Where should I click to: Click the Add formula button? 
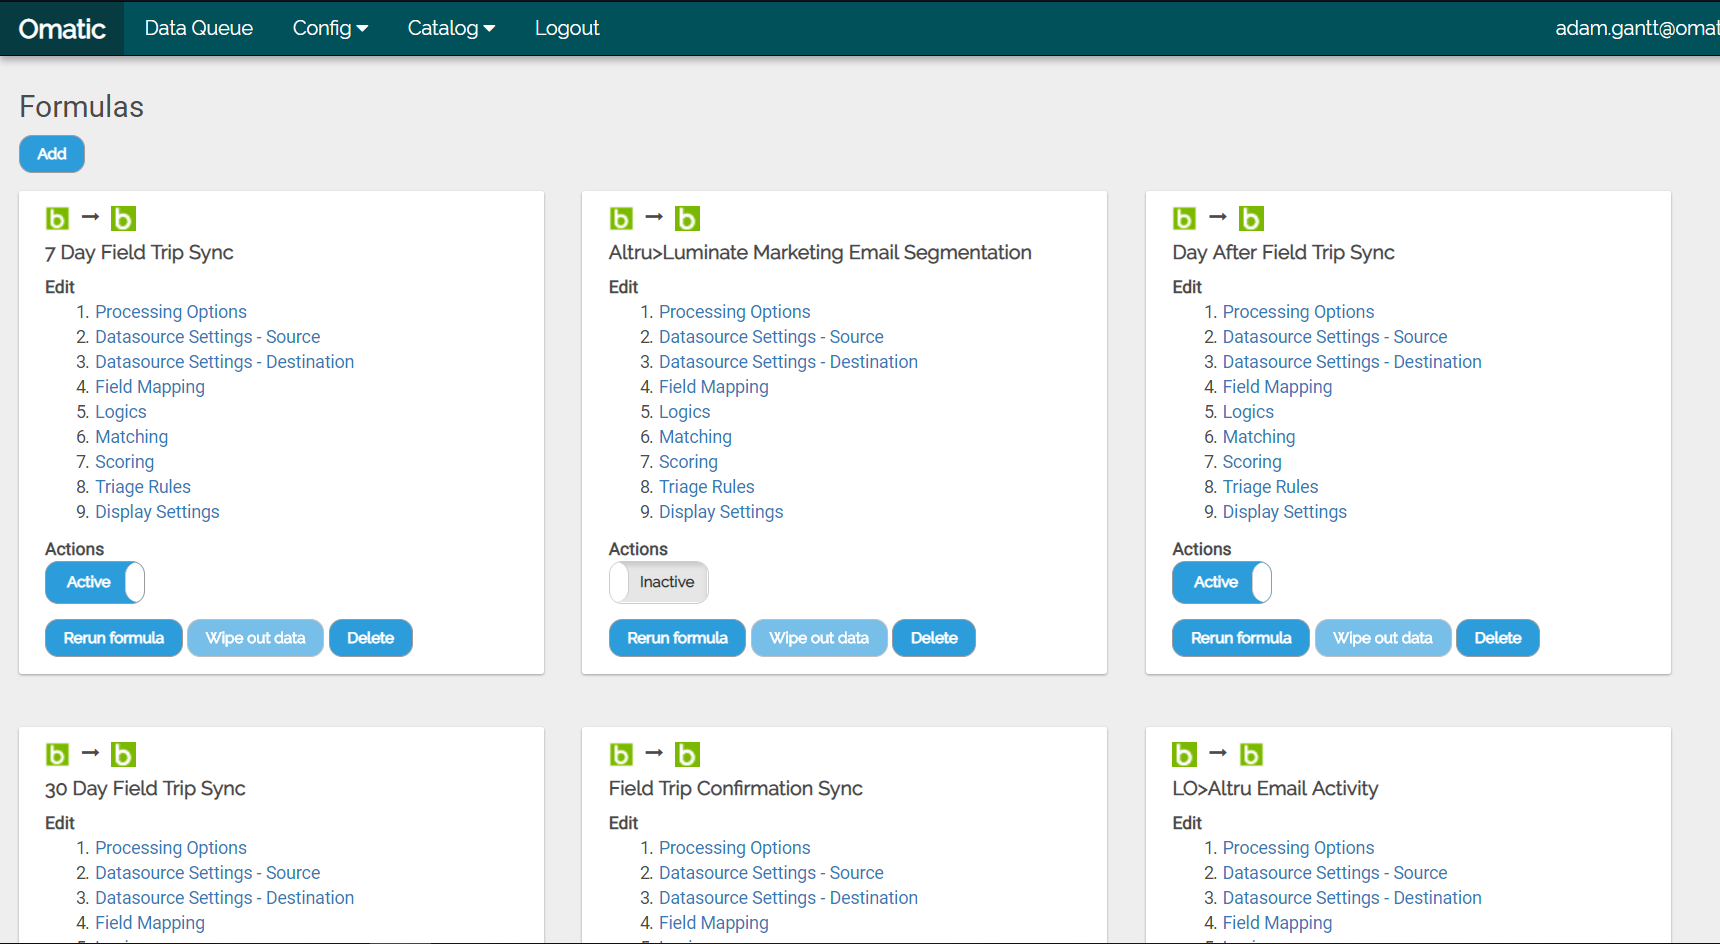(52, 154)
